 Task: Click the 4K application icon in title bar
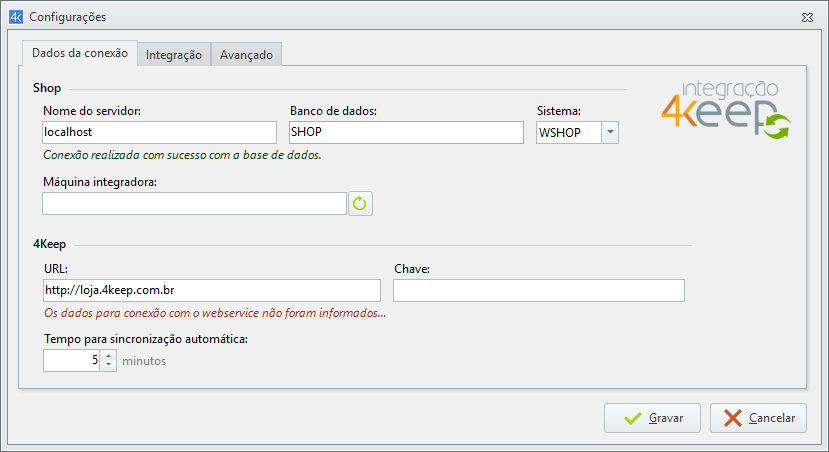pyautogui.click(x=15, y=17)
